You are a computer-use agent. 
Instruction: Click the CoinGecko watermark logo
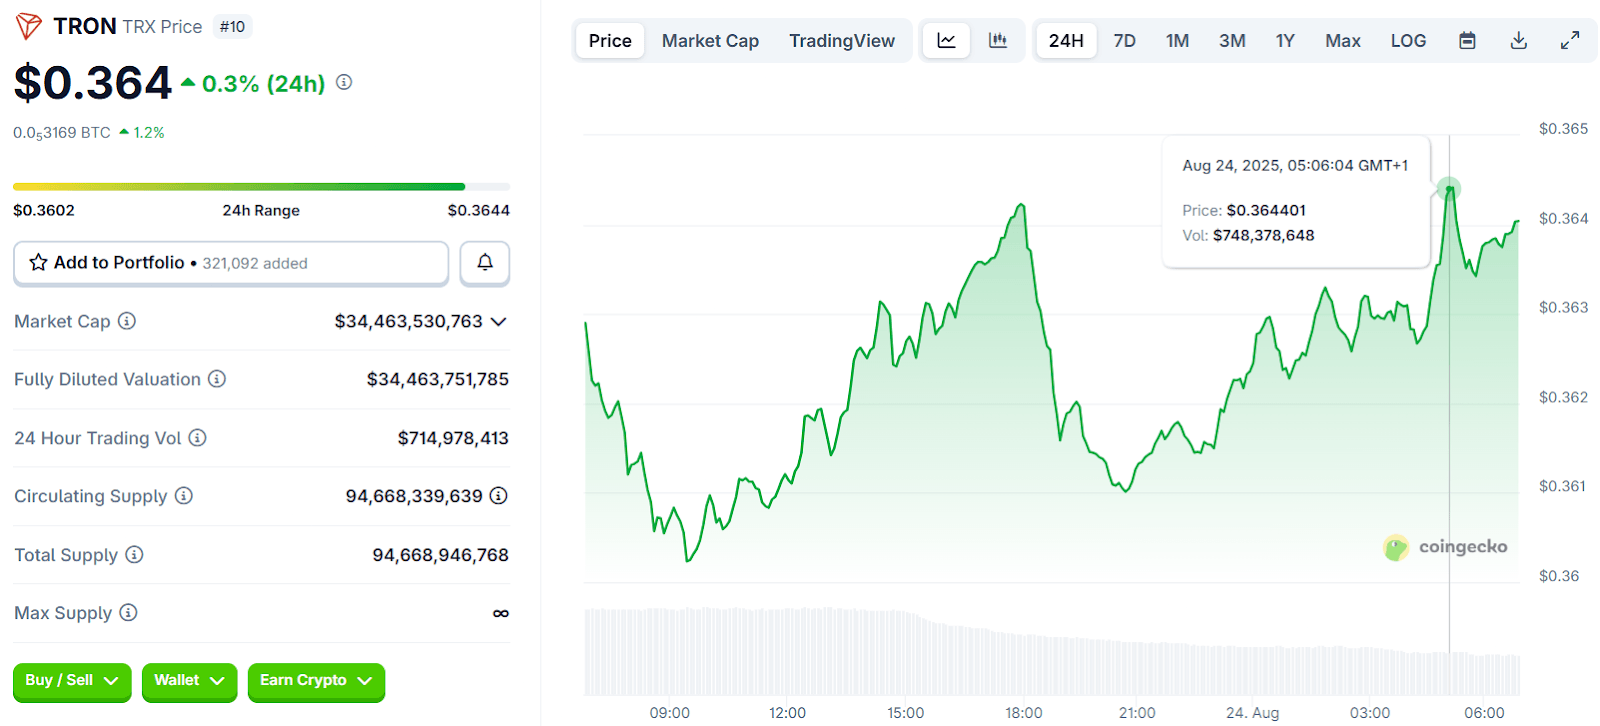[1445, 547]
